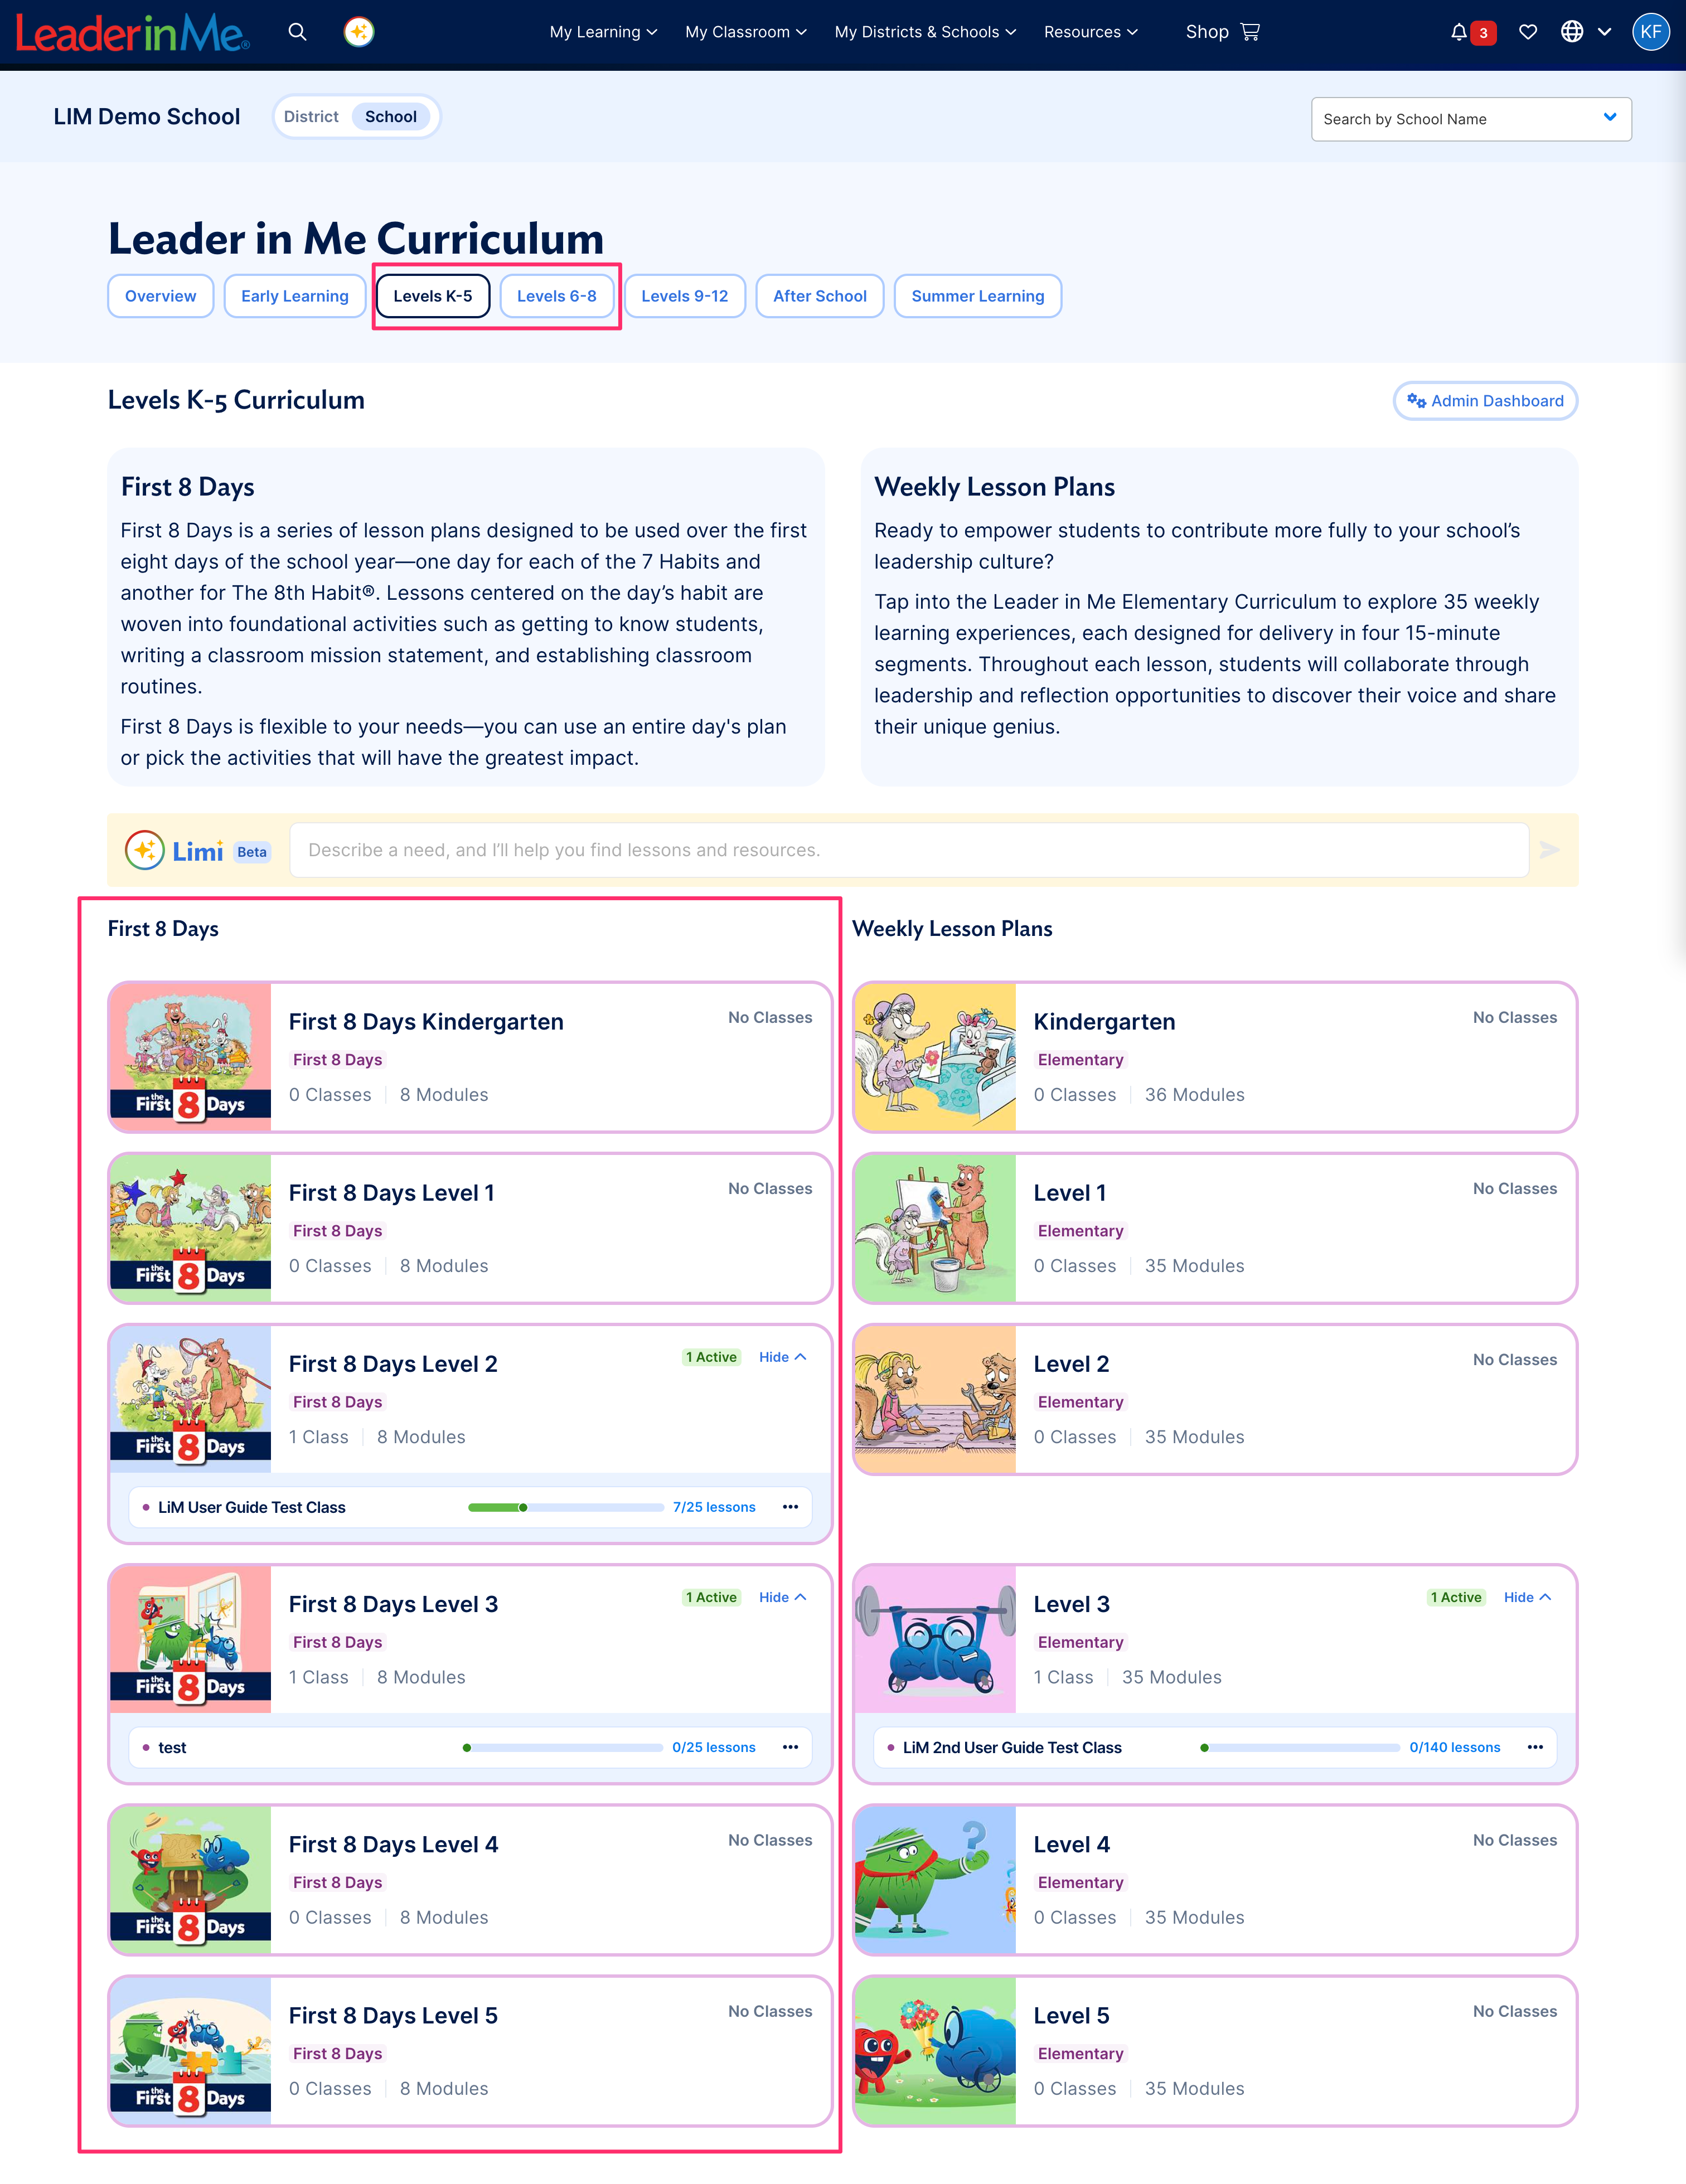Open the LiM User Guide Test Class link
The width and height of the screenshot is (1686, 2184).
(252, 1507)
